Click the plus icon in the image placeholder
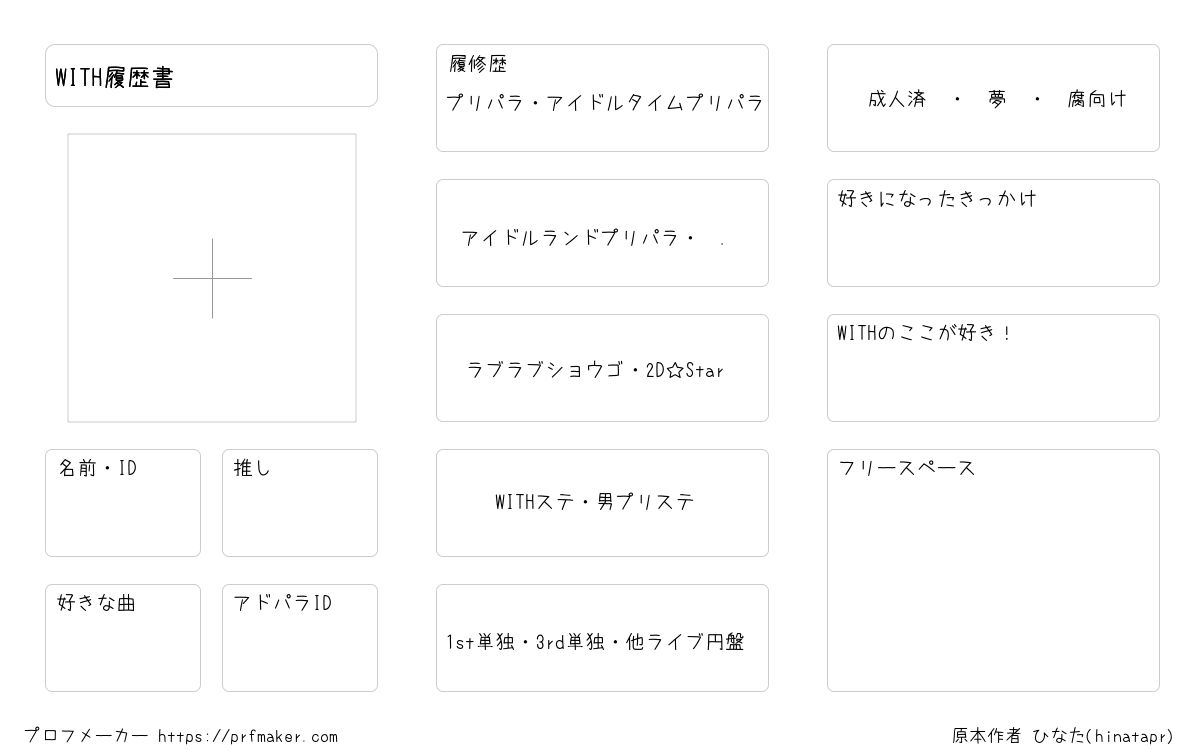This screenshot has height=750, width=1200. 212,278
